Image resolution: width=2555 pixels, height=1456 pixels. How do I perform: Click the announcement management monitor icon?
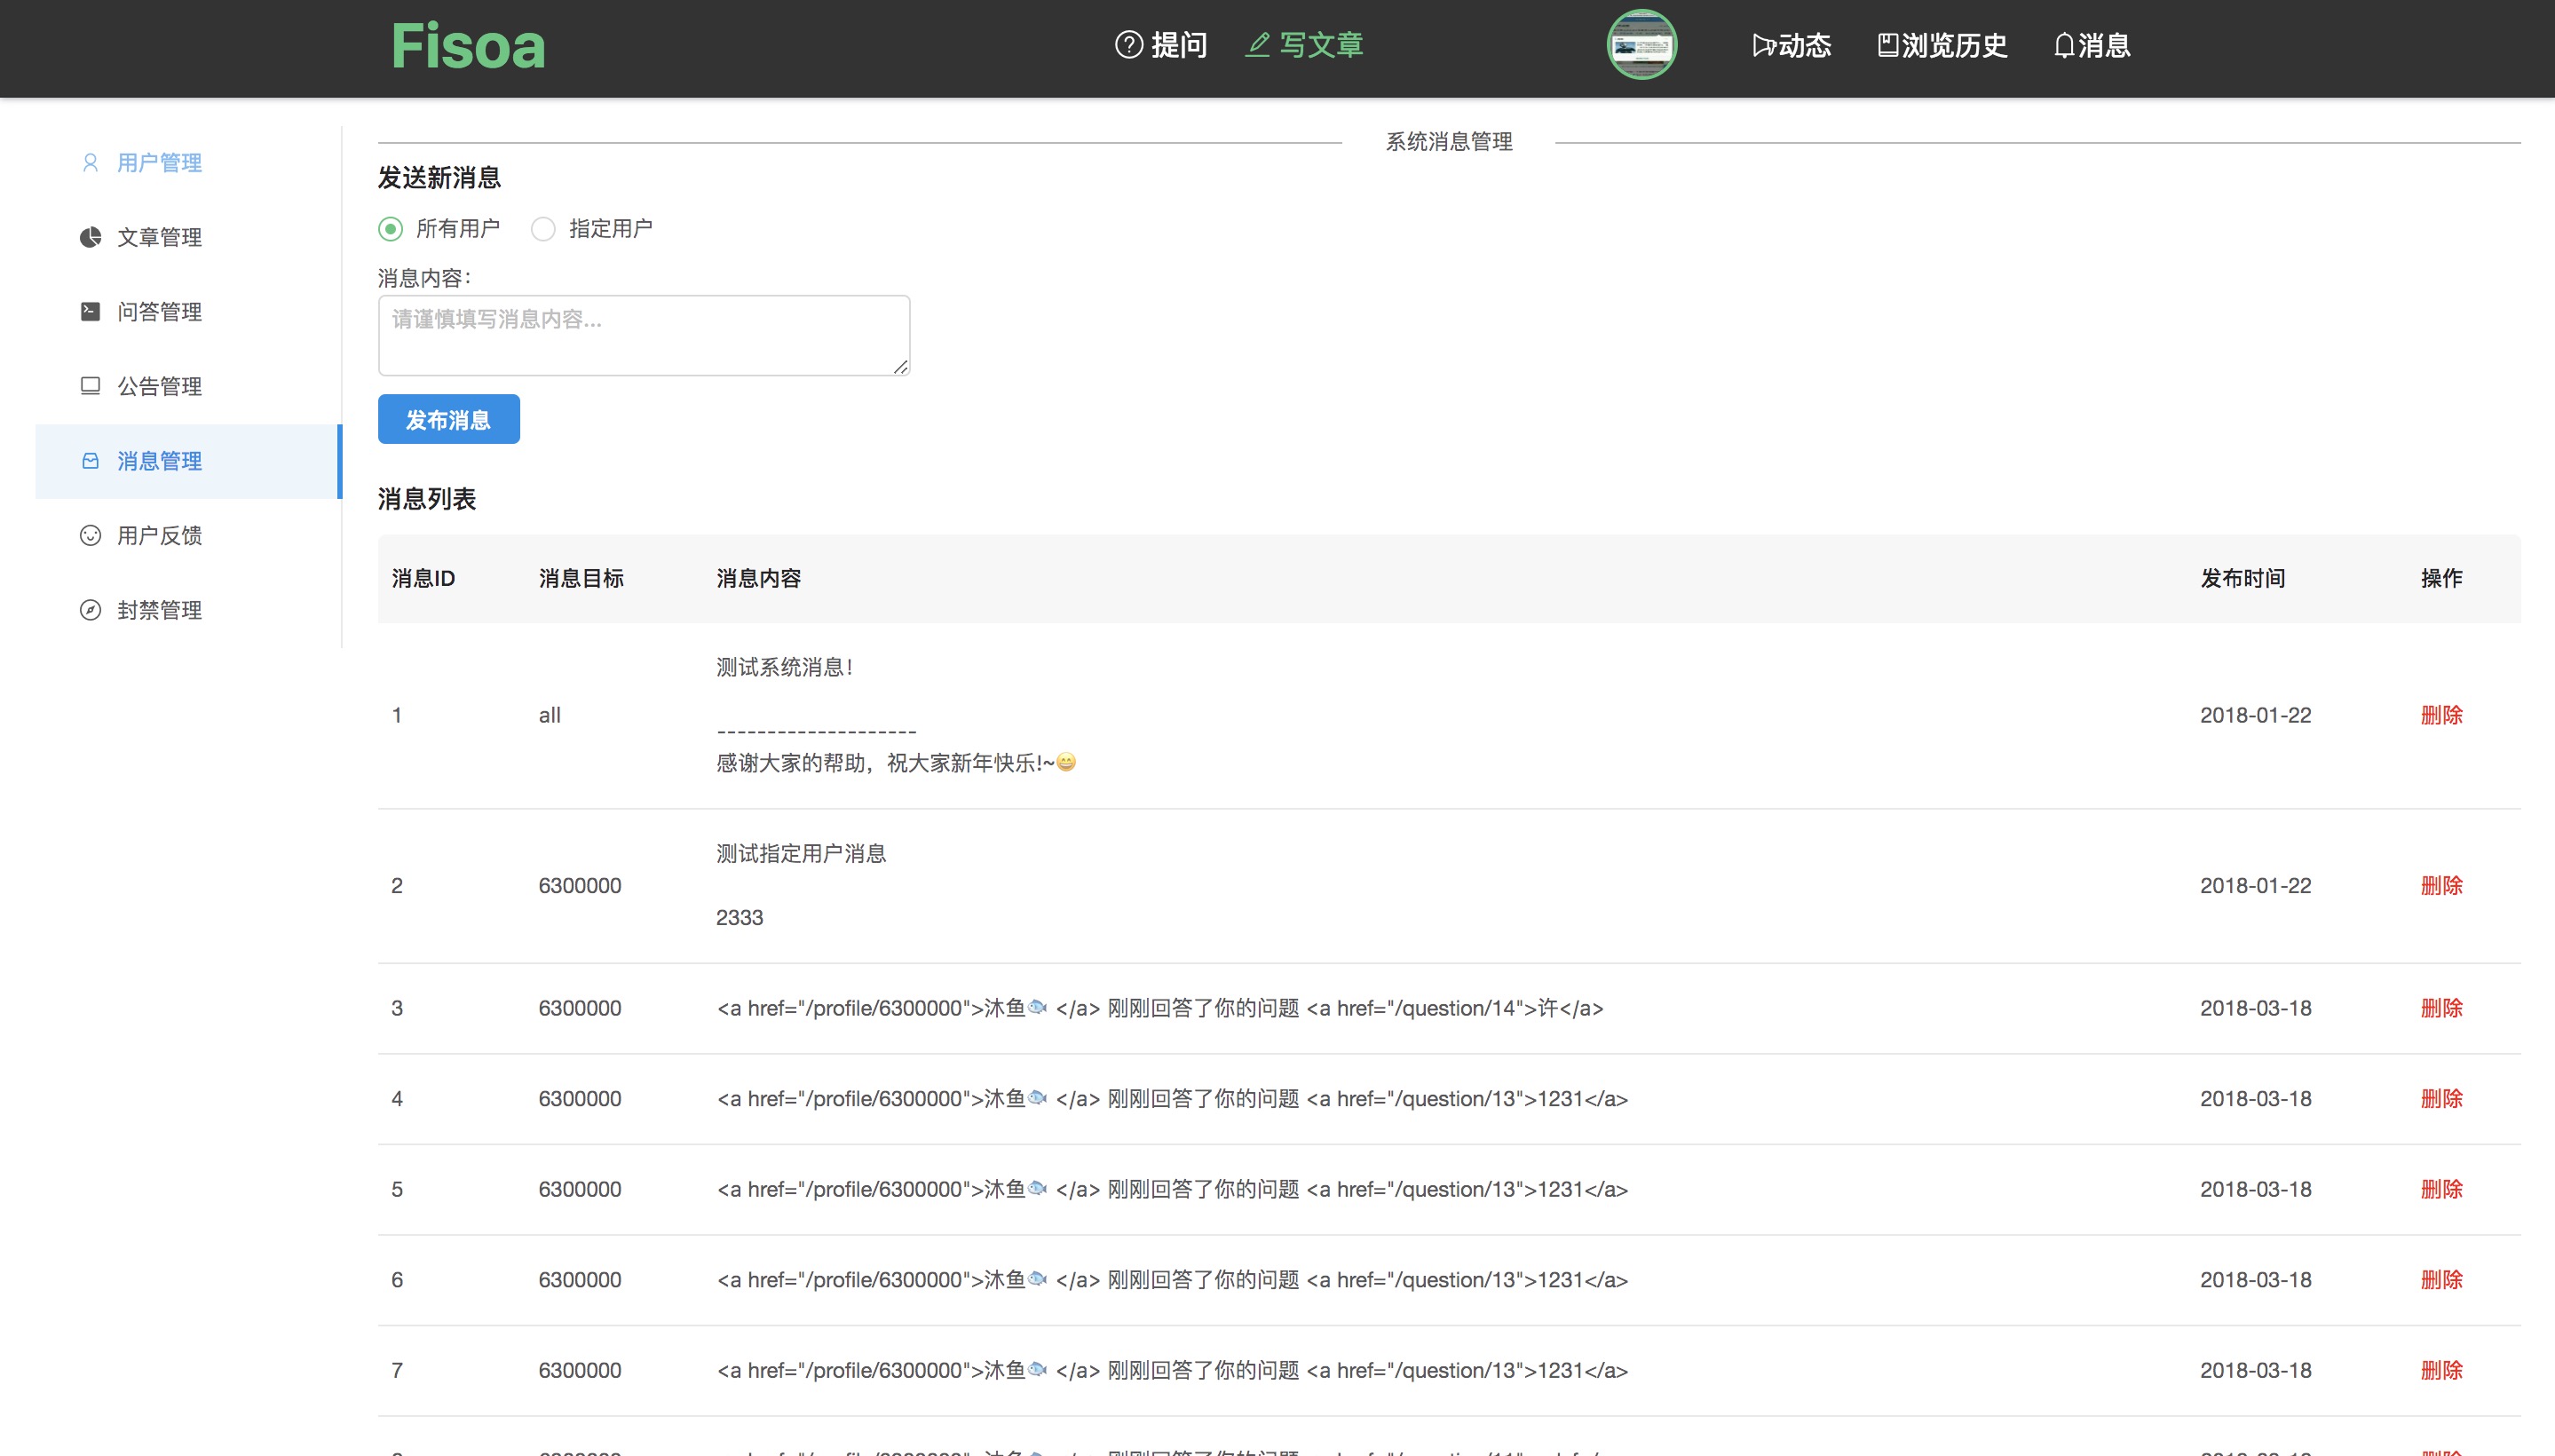coord(90,386)
